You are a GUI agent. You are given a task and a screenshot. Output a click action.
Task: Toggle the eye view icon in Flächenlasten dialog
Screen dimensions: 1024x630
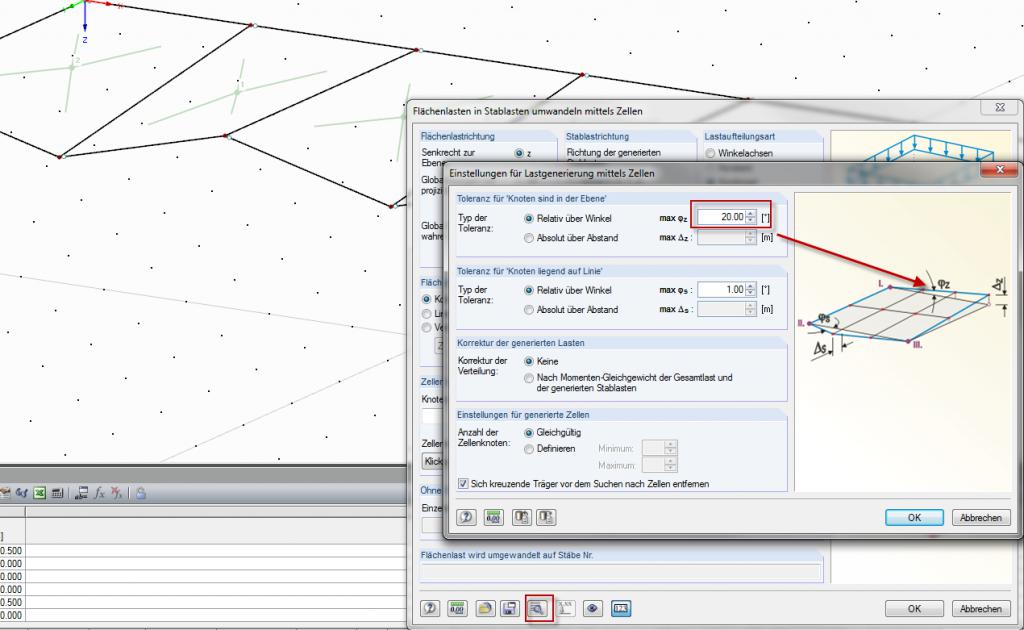click(x=592, y=608)
